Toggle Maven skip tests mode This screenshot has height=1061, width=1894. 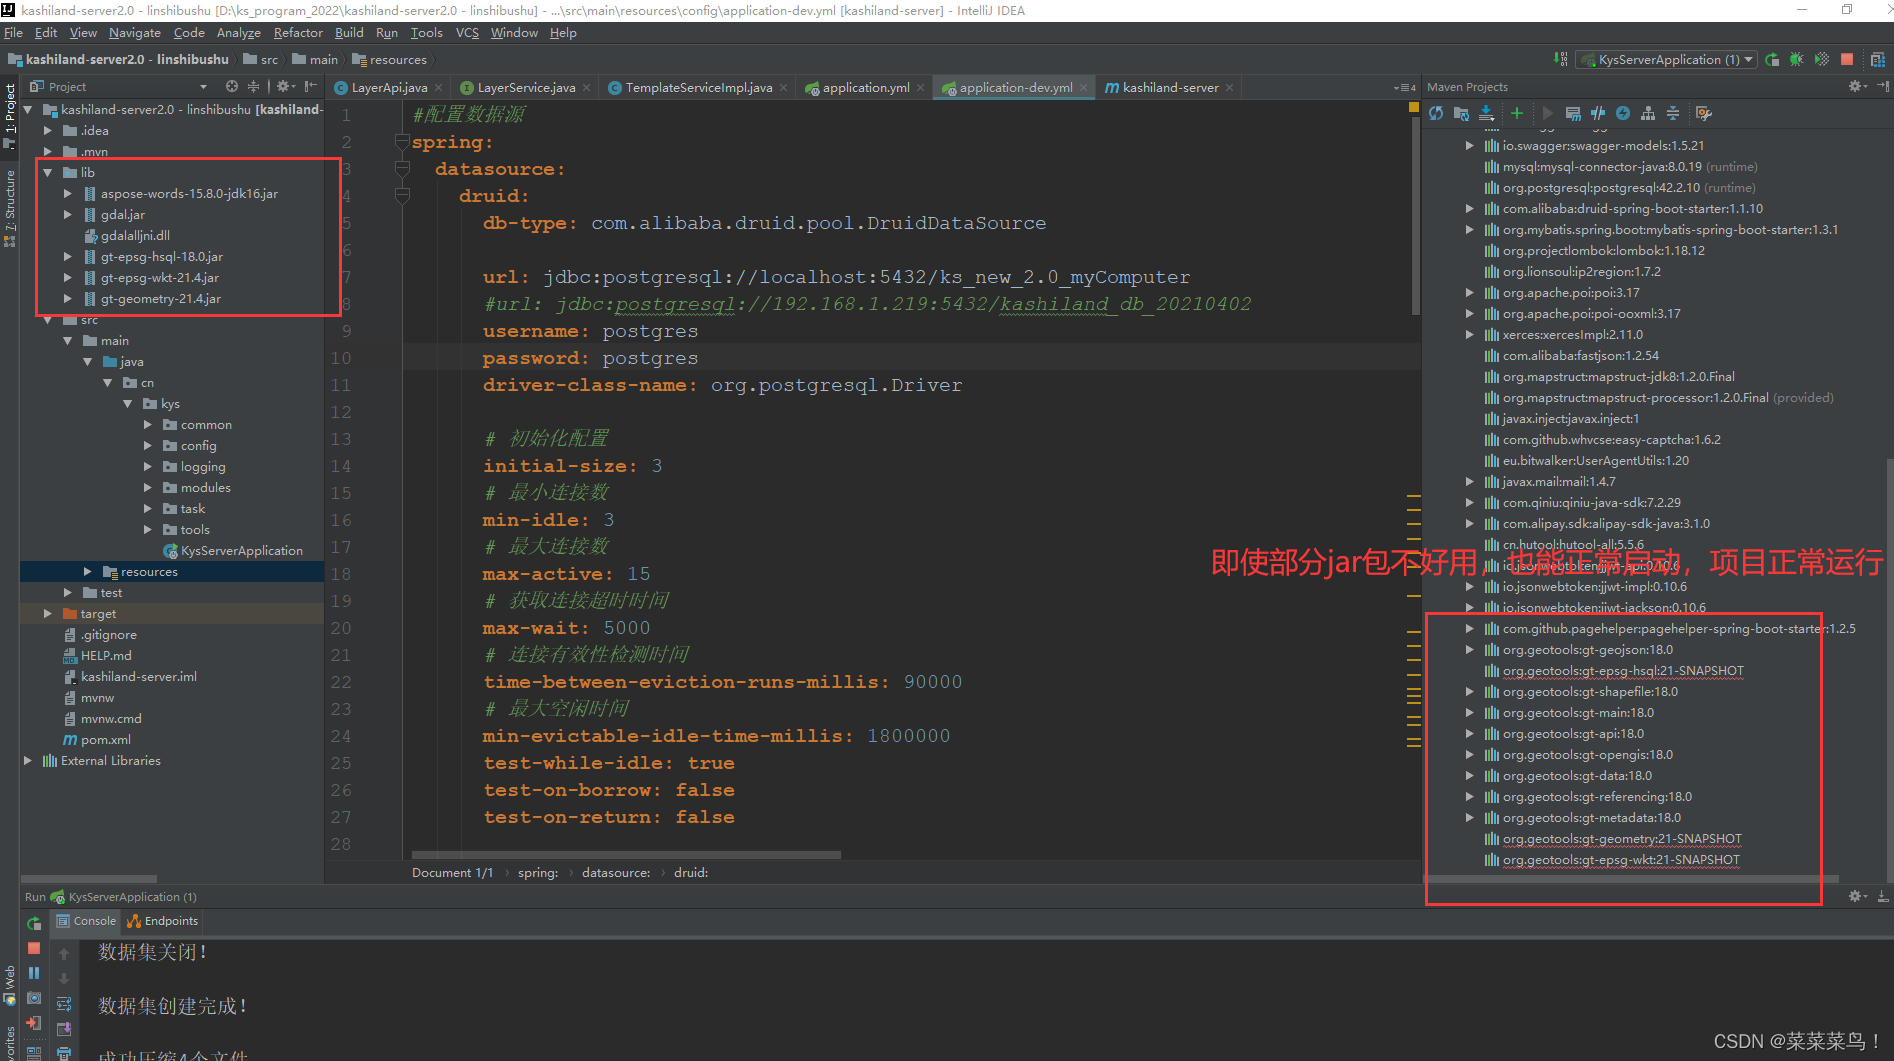point(1623,113)
